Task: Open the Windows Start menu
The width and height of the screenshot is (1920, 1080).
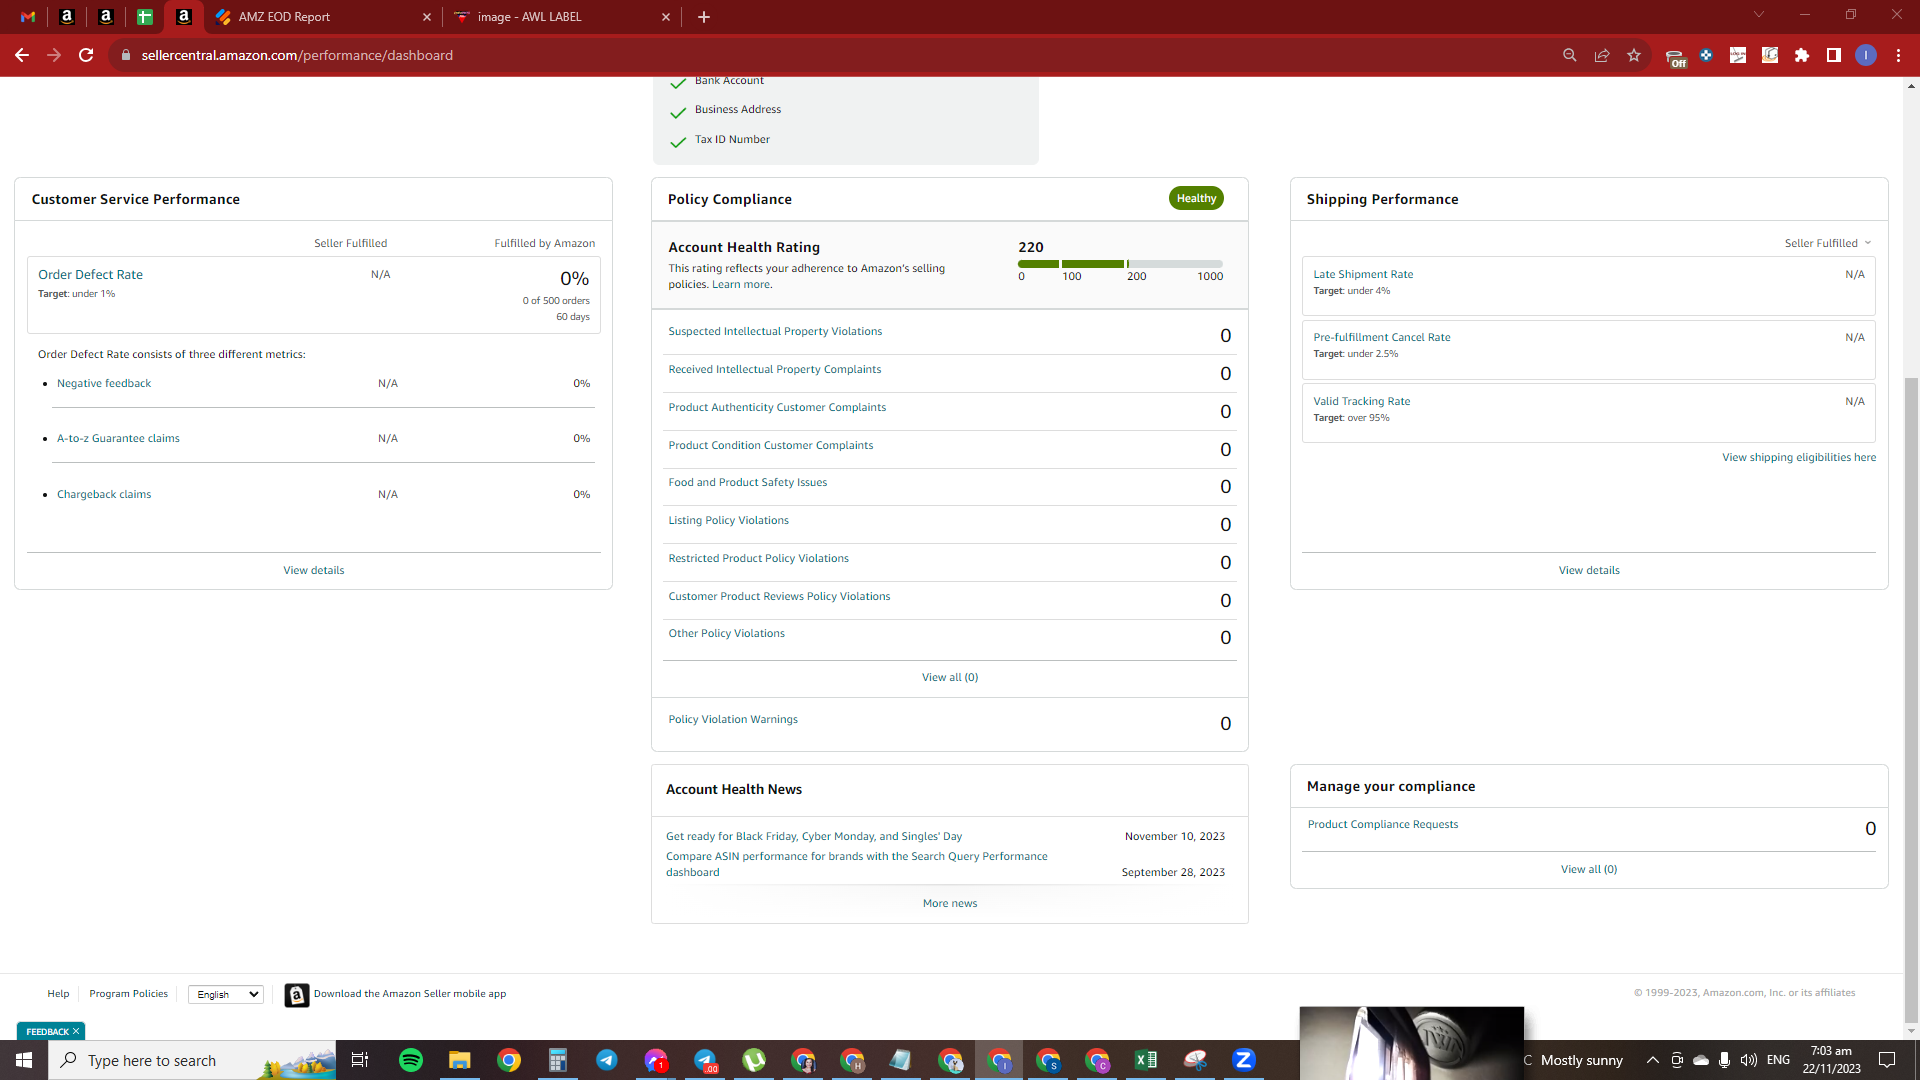Action: [24, 1060]
